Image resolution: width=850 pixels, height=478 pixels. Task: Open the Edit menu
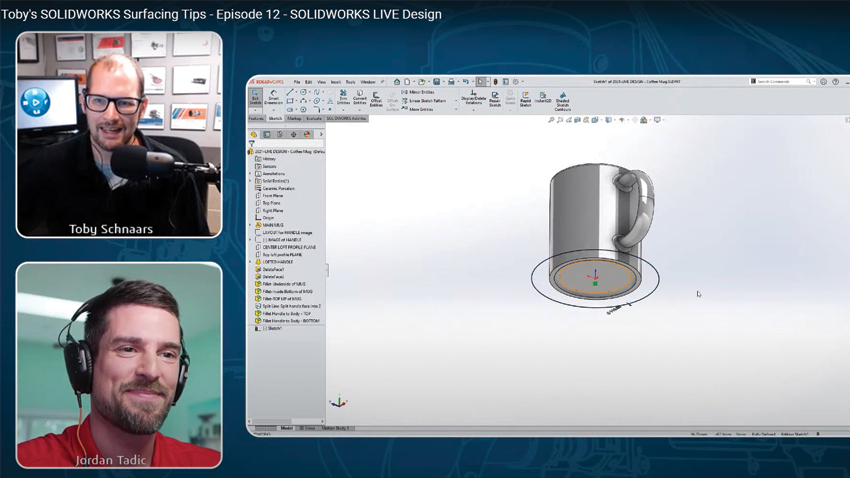[x=308, y=82]
